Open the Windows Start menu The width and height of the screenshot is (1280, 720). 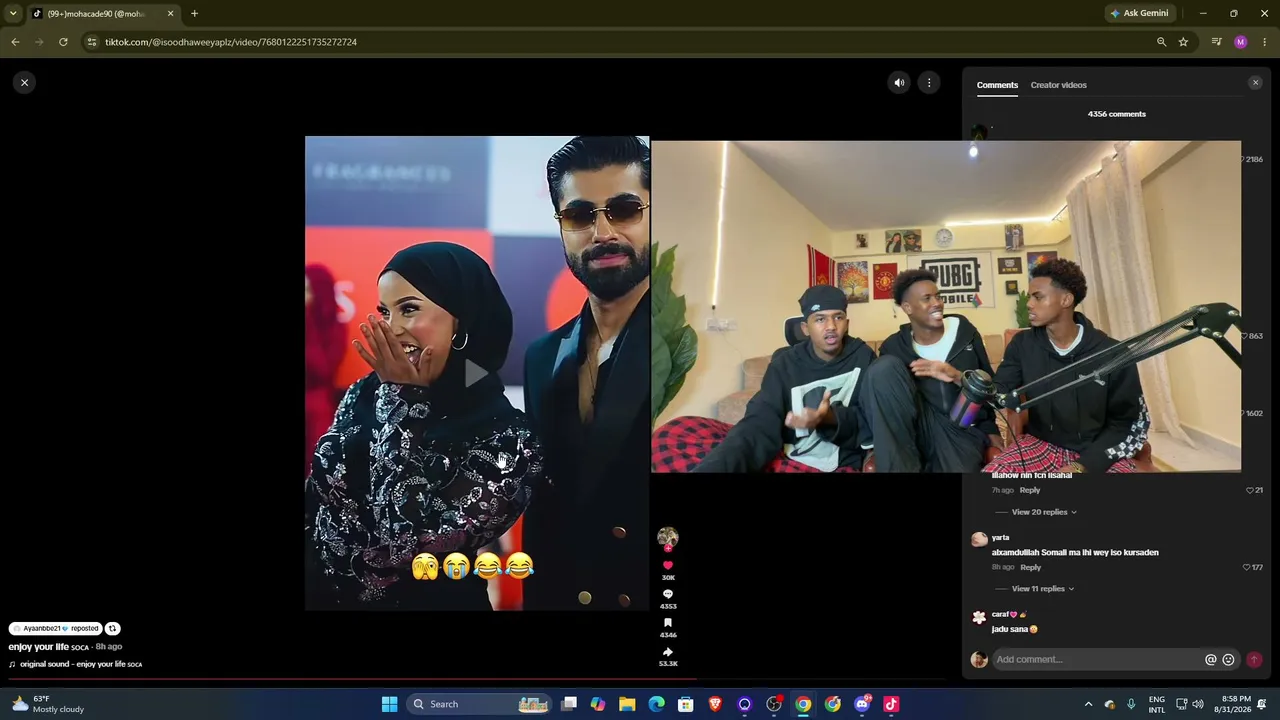pos(389,704)
